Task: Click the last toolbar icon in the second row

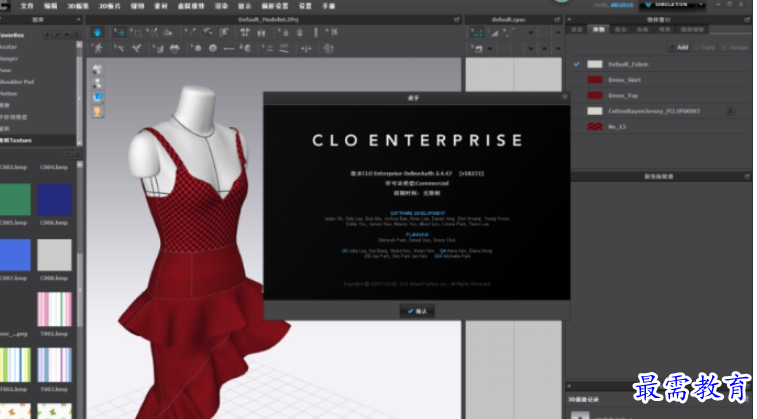Action: coord(328,48)
